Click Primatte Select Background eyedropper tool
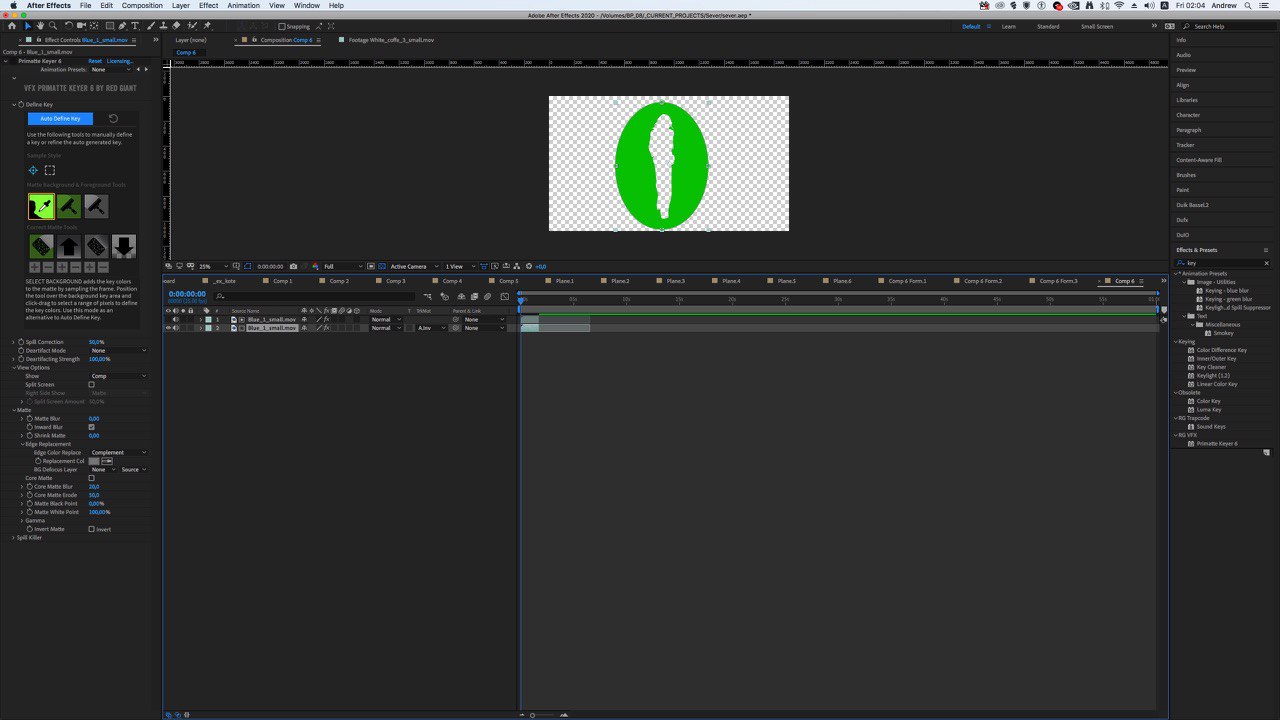The width and height of the screenshot is (1280, 720). [41, 207]
